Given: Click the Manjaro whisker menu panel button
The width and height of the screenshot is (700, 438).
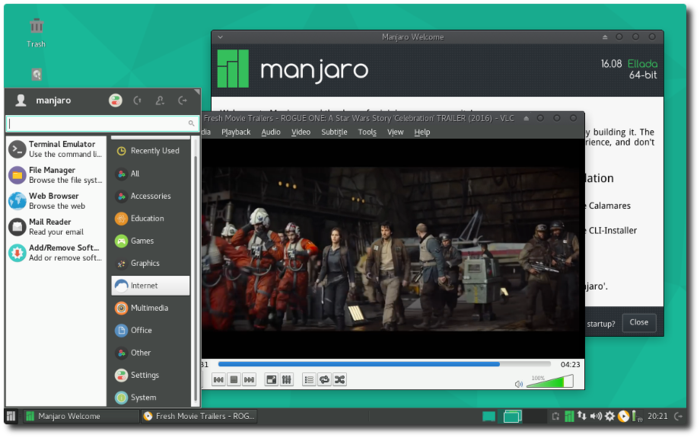Looking at the screenshot, I should (x=11, y=416).
